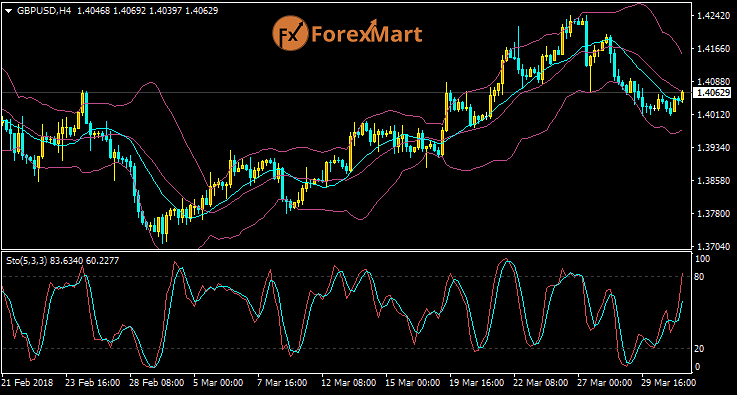The width and height of the screenshot is (737, 395).
Task: Click the triangle arrow beside GBPUSD,H4
Action: click(10, 10)
